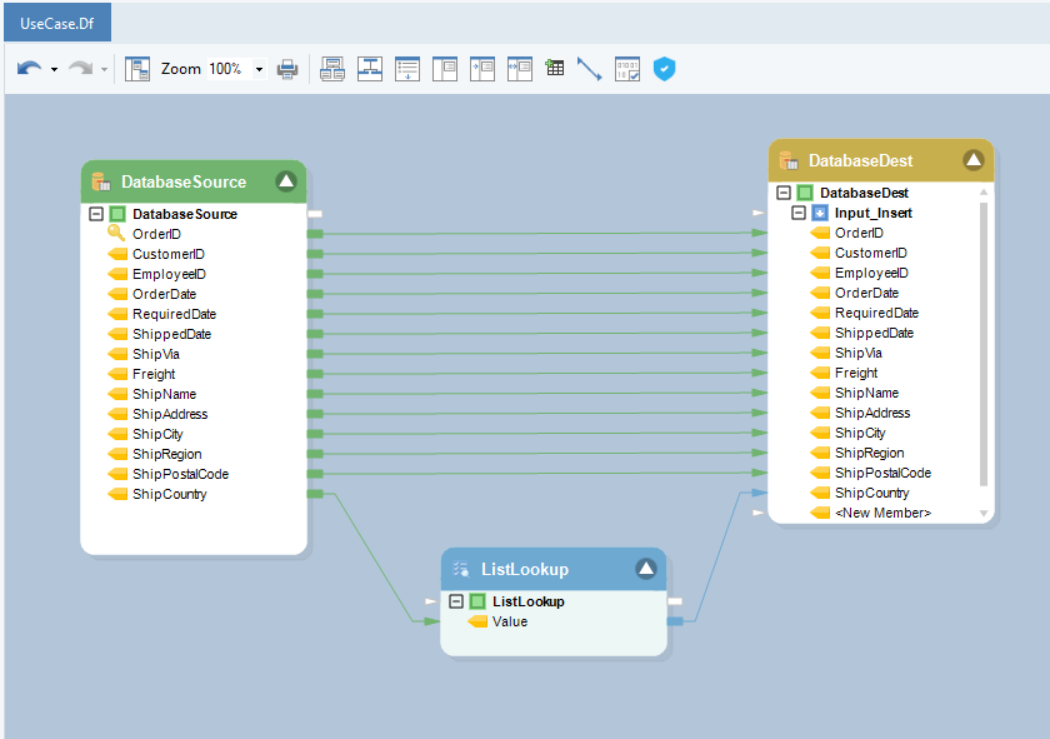Collapse the DatabaseSource object with header triangle
Image resolution: width=1050 pixels, height=739 pixels.
coord(286,181)
